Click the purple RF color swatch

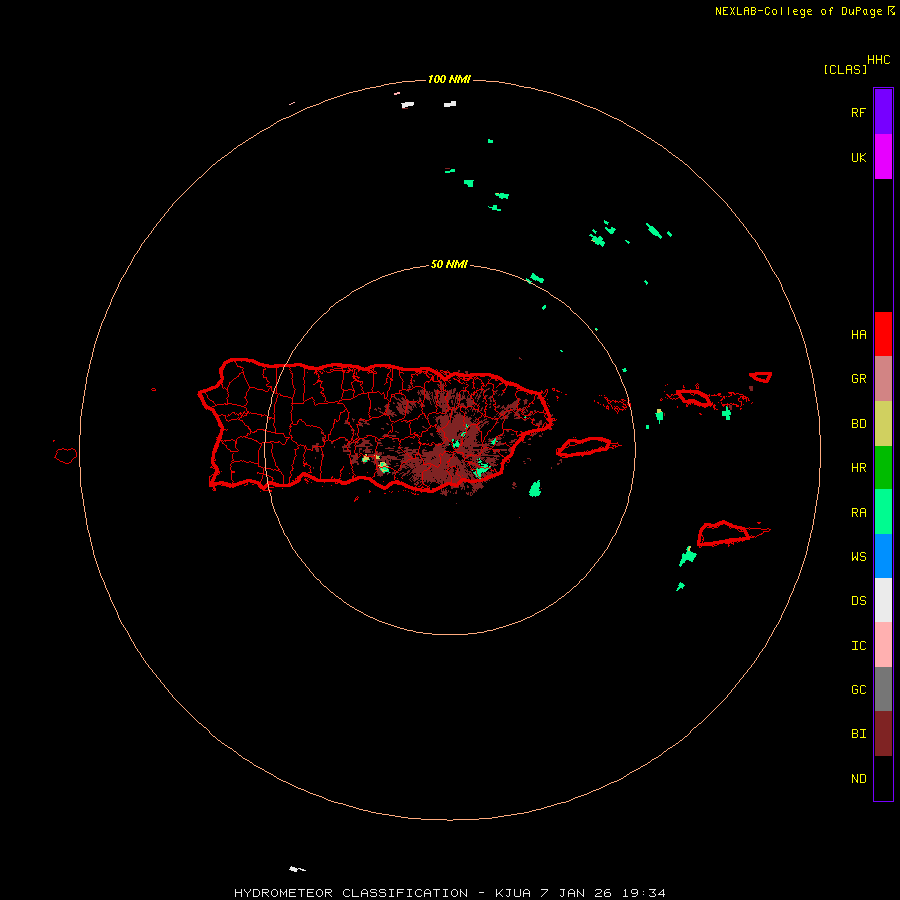click(883, 112)
